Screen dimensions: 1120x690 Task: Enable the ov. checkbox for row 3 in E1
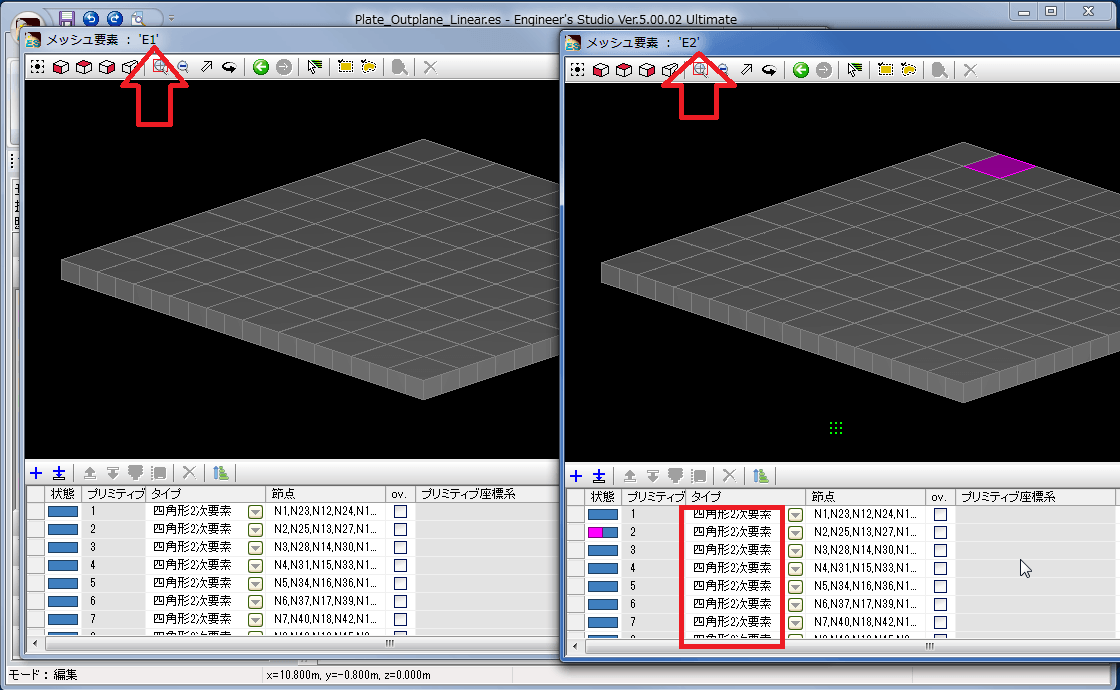[400, 547]
